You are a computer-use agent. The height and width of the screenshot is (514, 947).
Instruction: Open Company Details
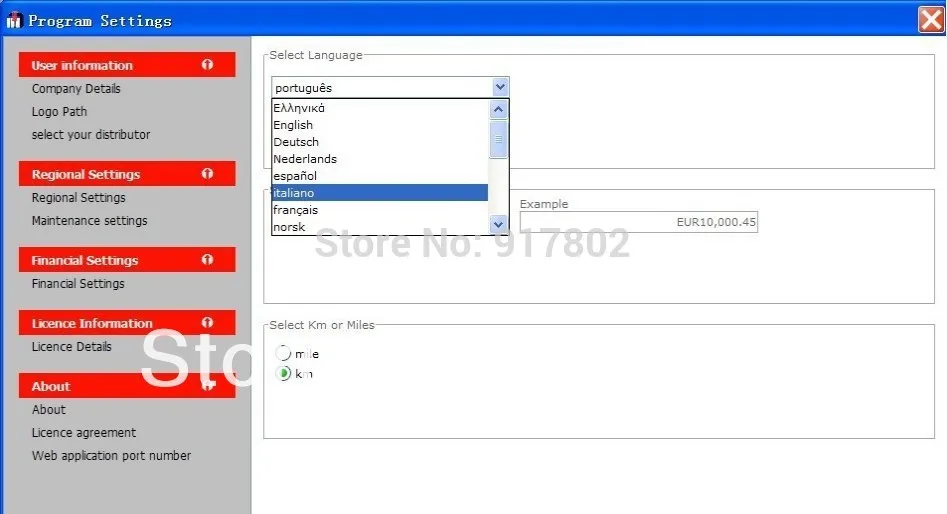point(76,89)
